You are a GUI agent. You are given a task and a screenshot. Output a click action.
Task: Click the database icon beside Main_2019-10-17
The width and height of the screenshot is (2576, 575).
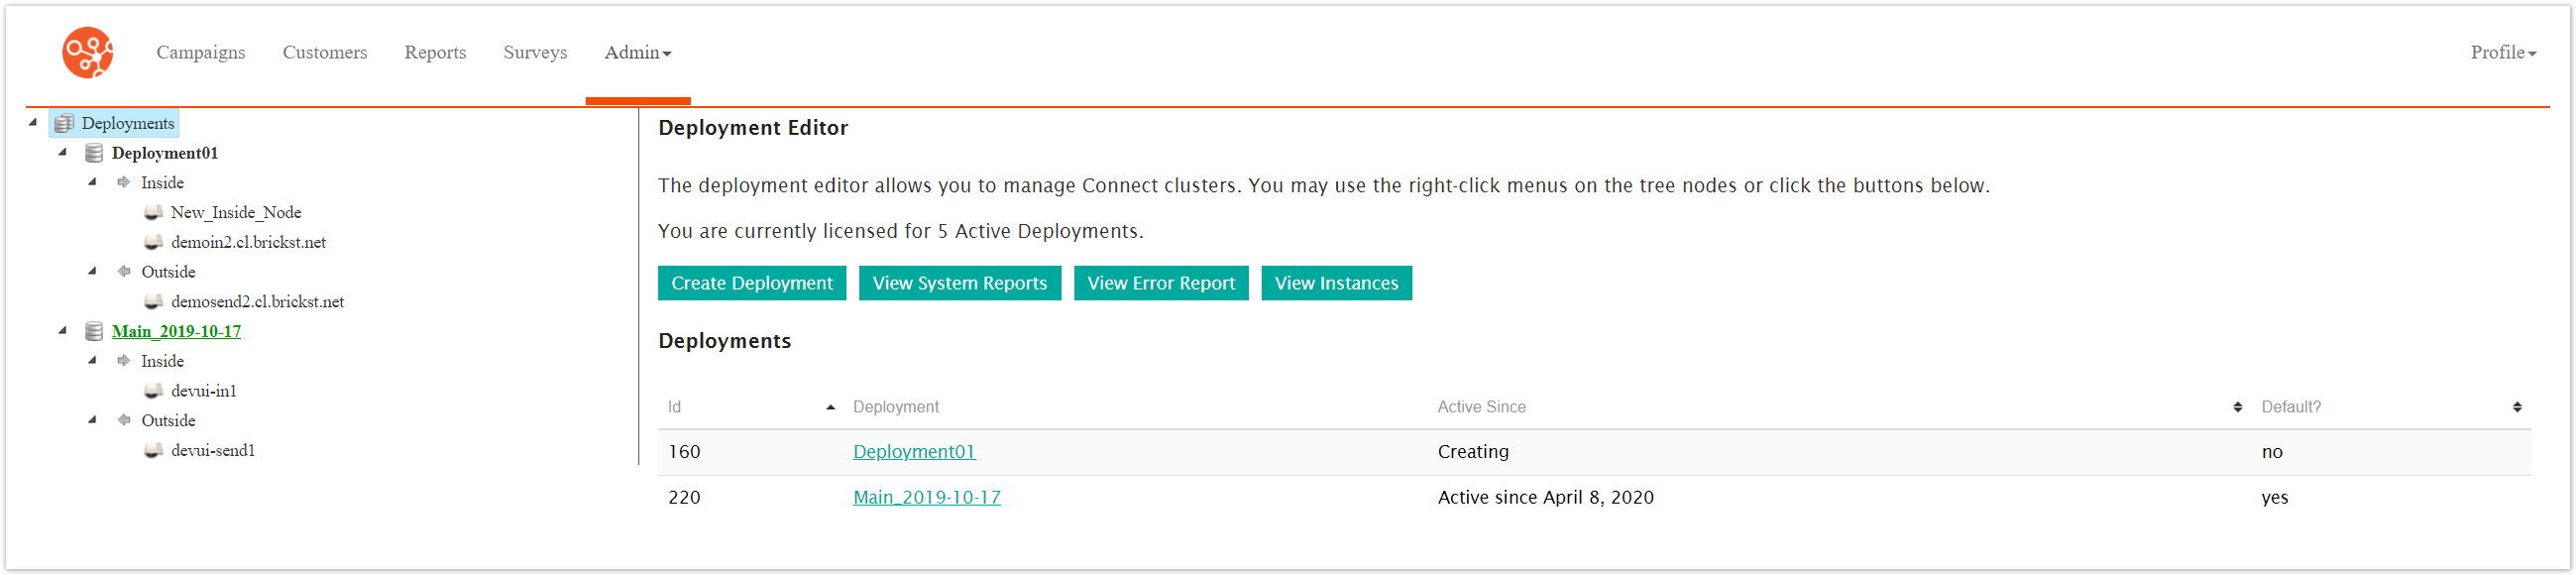pos(93,330)
